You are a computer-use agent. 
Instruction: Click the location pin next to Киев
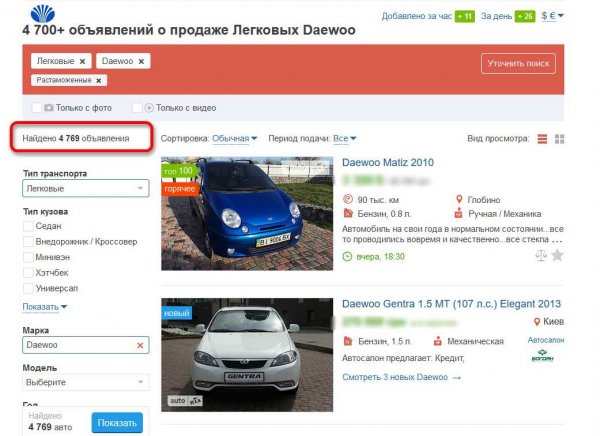coord(537,322)
